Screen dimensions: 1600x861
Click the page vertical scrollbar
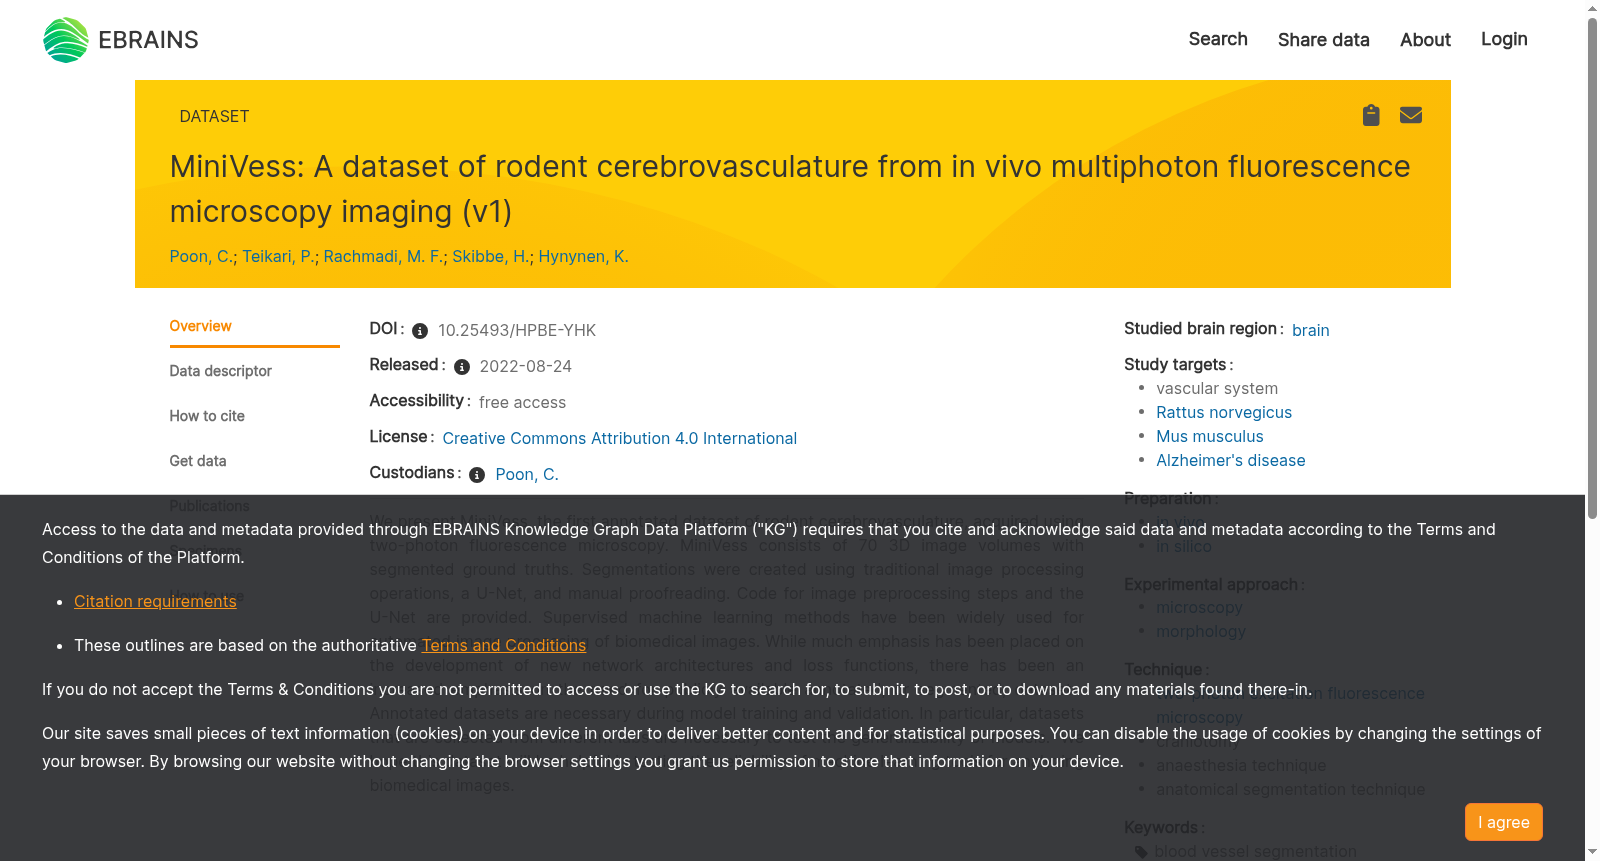coord(1592,430)
